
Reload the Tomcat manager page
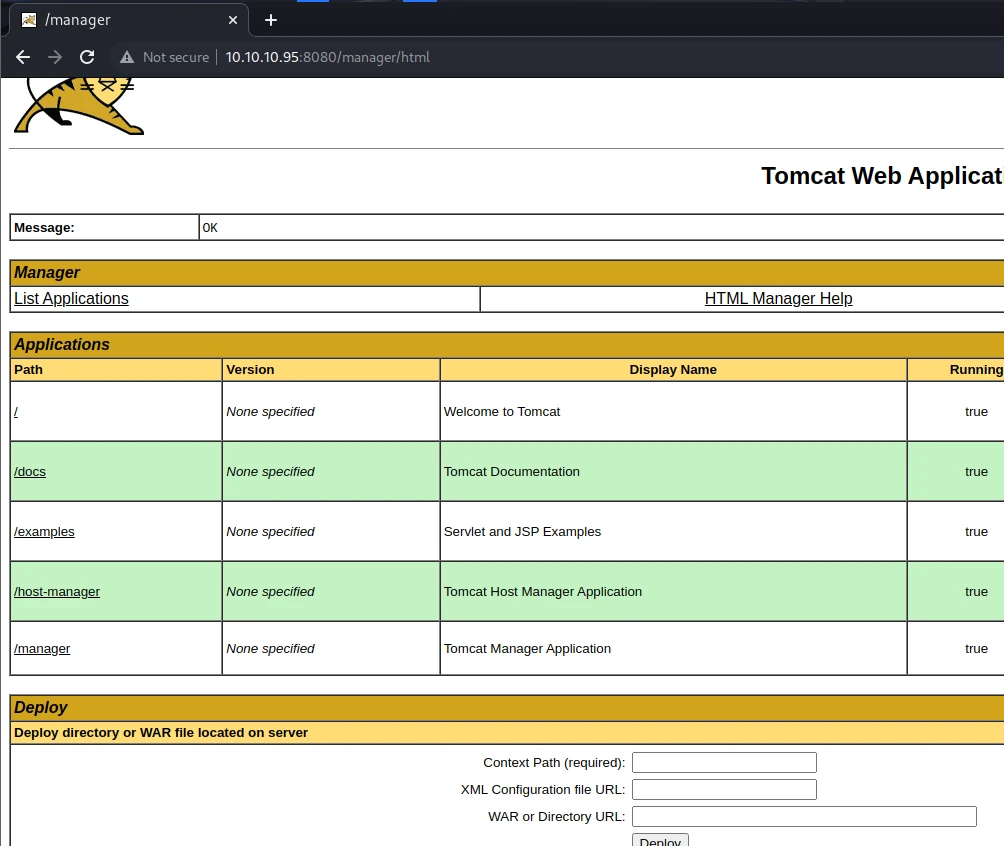pyautogui.click(x=87, y=57)
